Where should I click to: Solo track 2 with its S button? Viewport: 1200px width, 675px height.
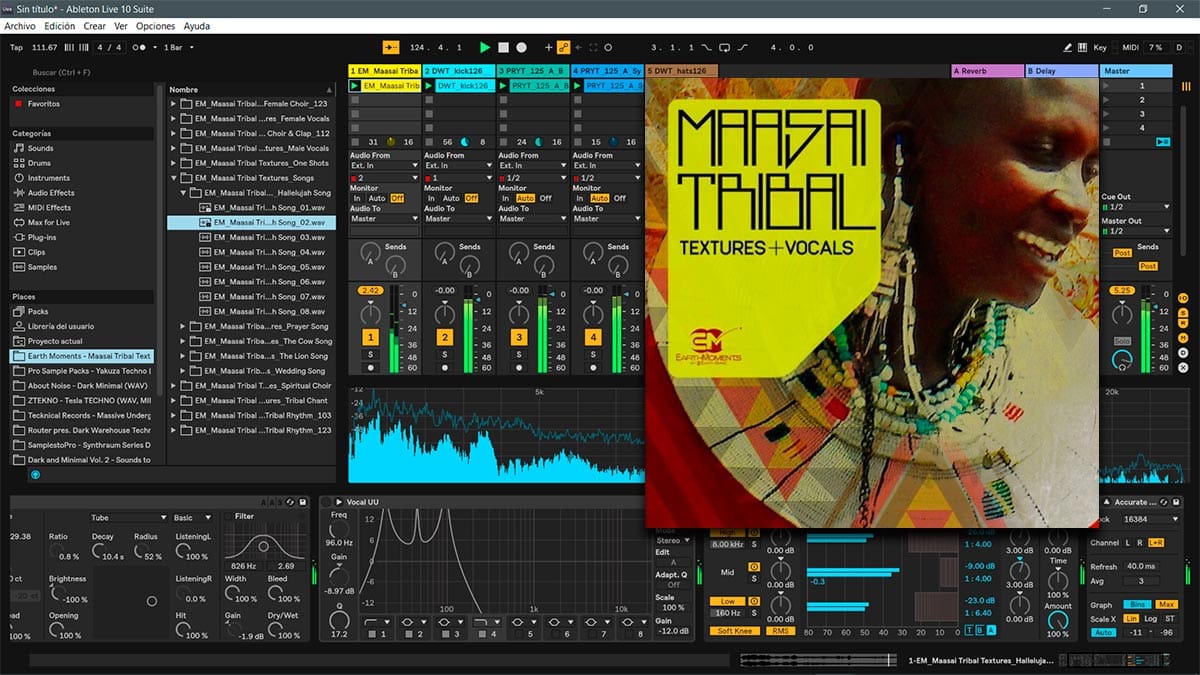click(x=444, y=355)
